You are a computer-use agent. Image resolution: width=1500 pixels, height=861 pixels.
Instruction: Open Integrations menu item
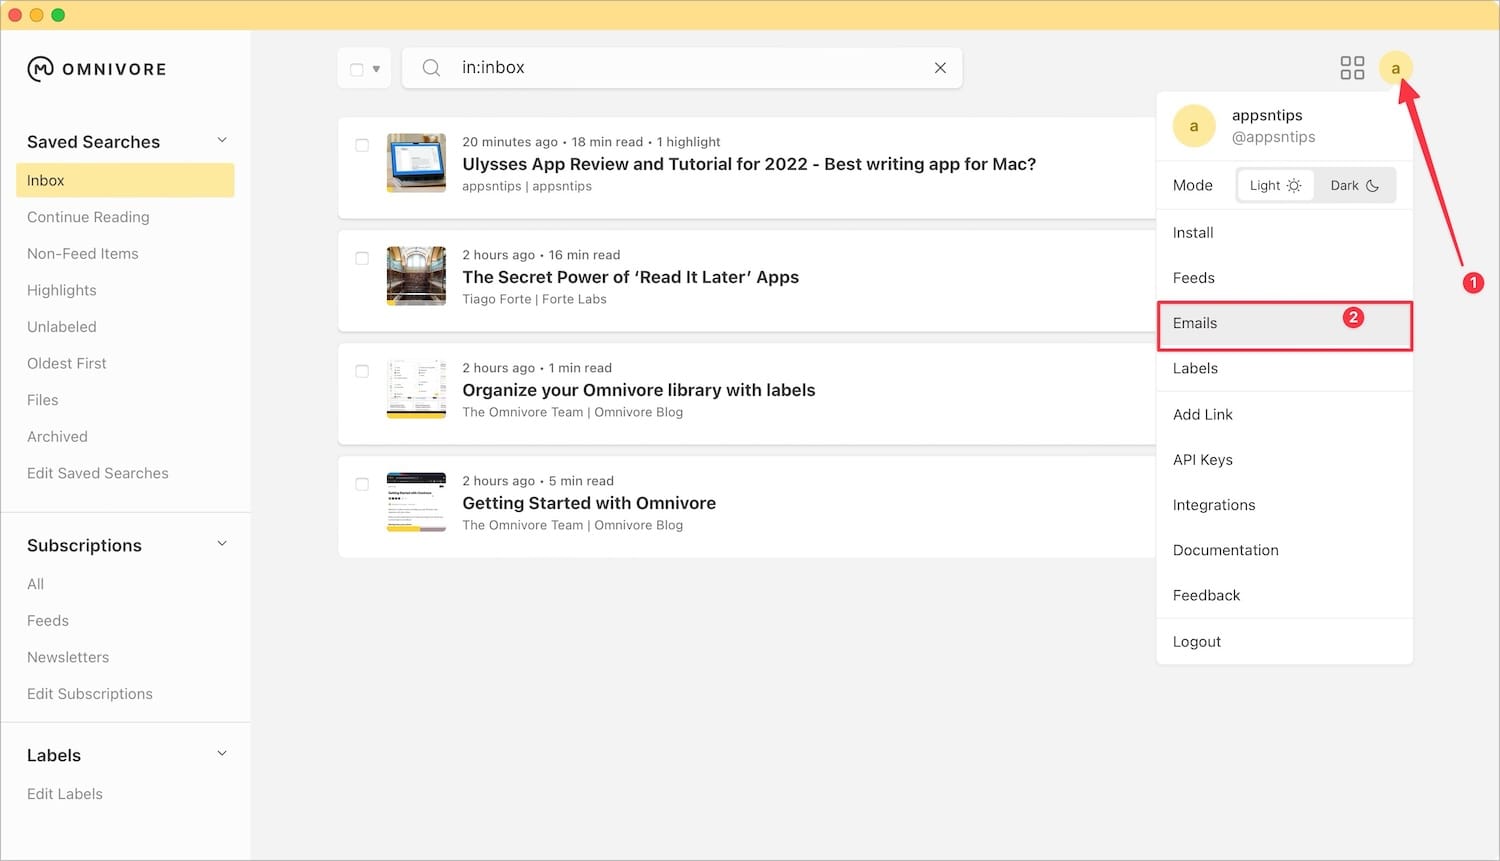point(1284,505)
